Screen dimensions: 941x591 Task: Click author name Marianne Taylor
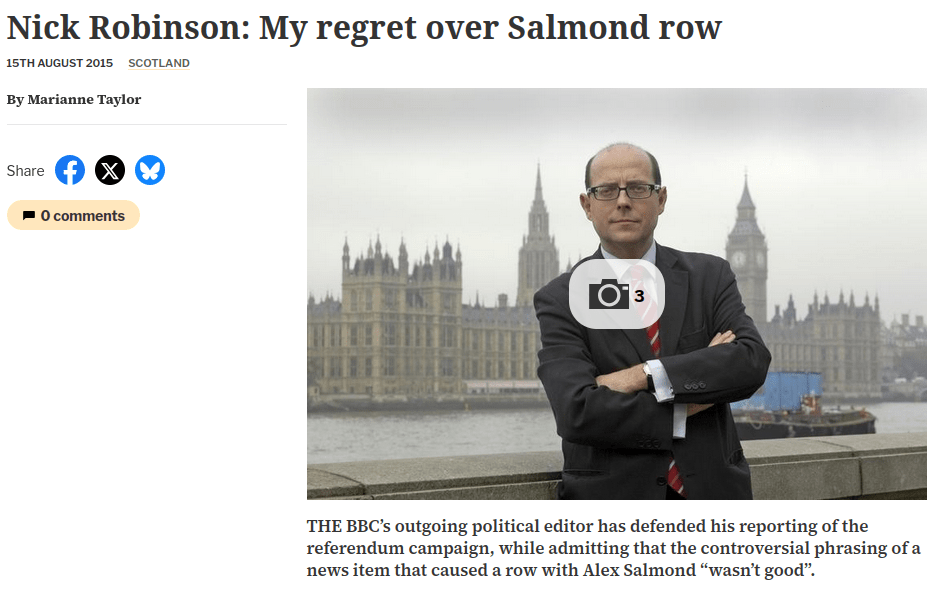tap(84, 100)
